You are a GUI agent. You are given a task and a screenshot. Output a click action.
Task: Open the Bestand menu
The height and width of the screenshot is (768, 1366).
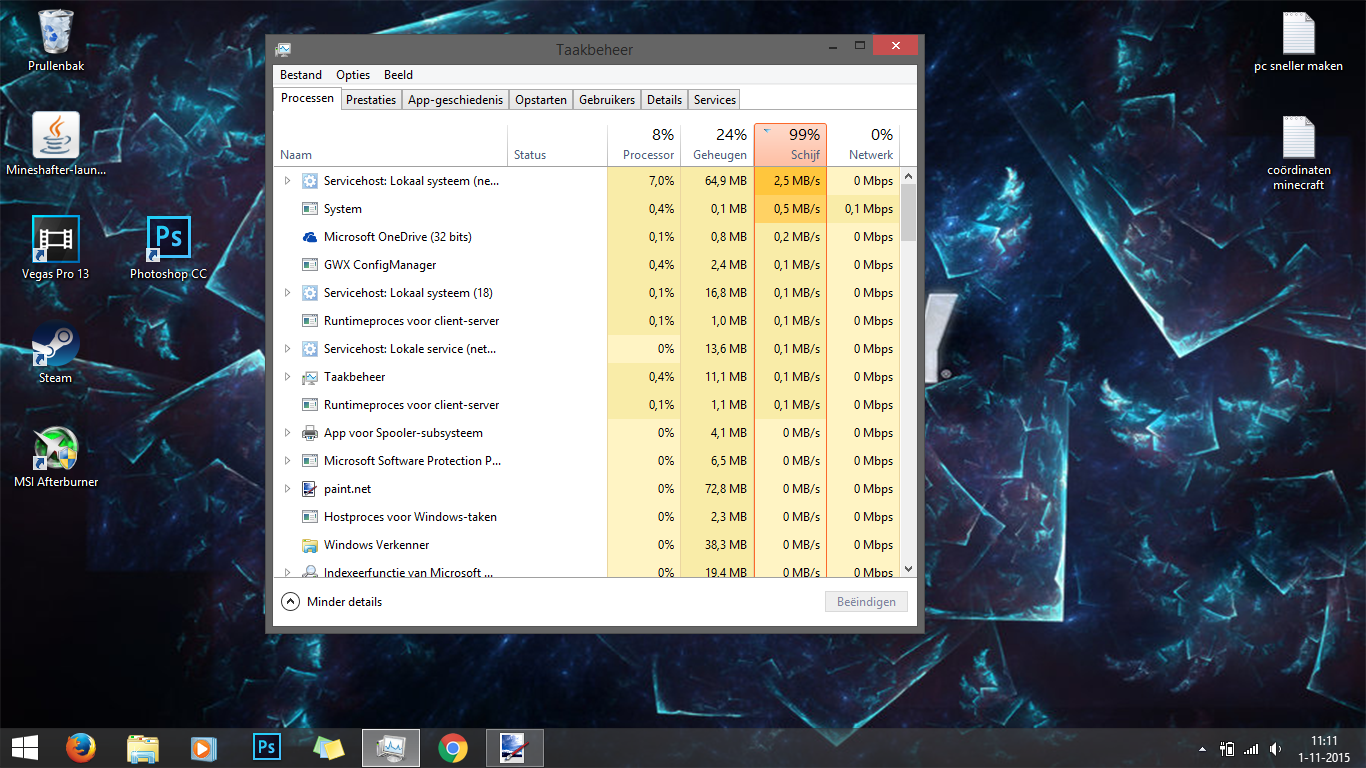click(x=301, y=75)
